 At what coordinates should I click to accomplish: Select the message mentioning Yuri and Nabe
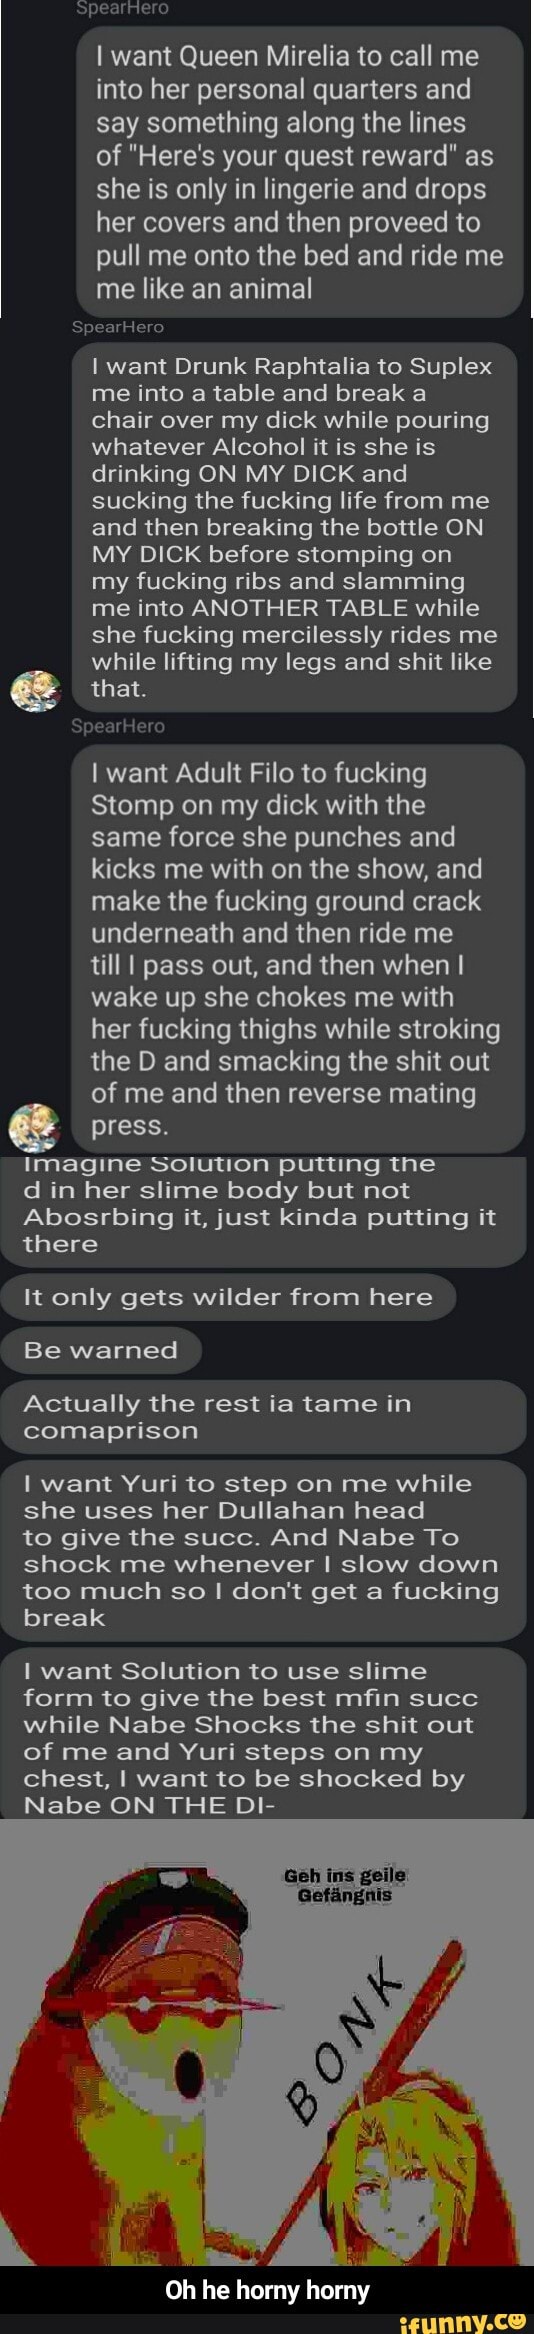[263, 1550]
